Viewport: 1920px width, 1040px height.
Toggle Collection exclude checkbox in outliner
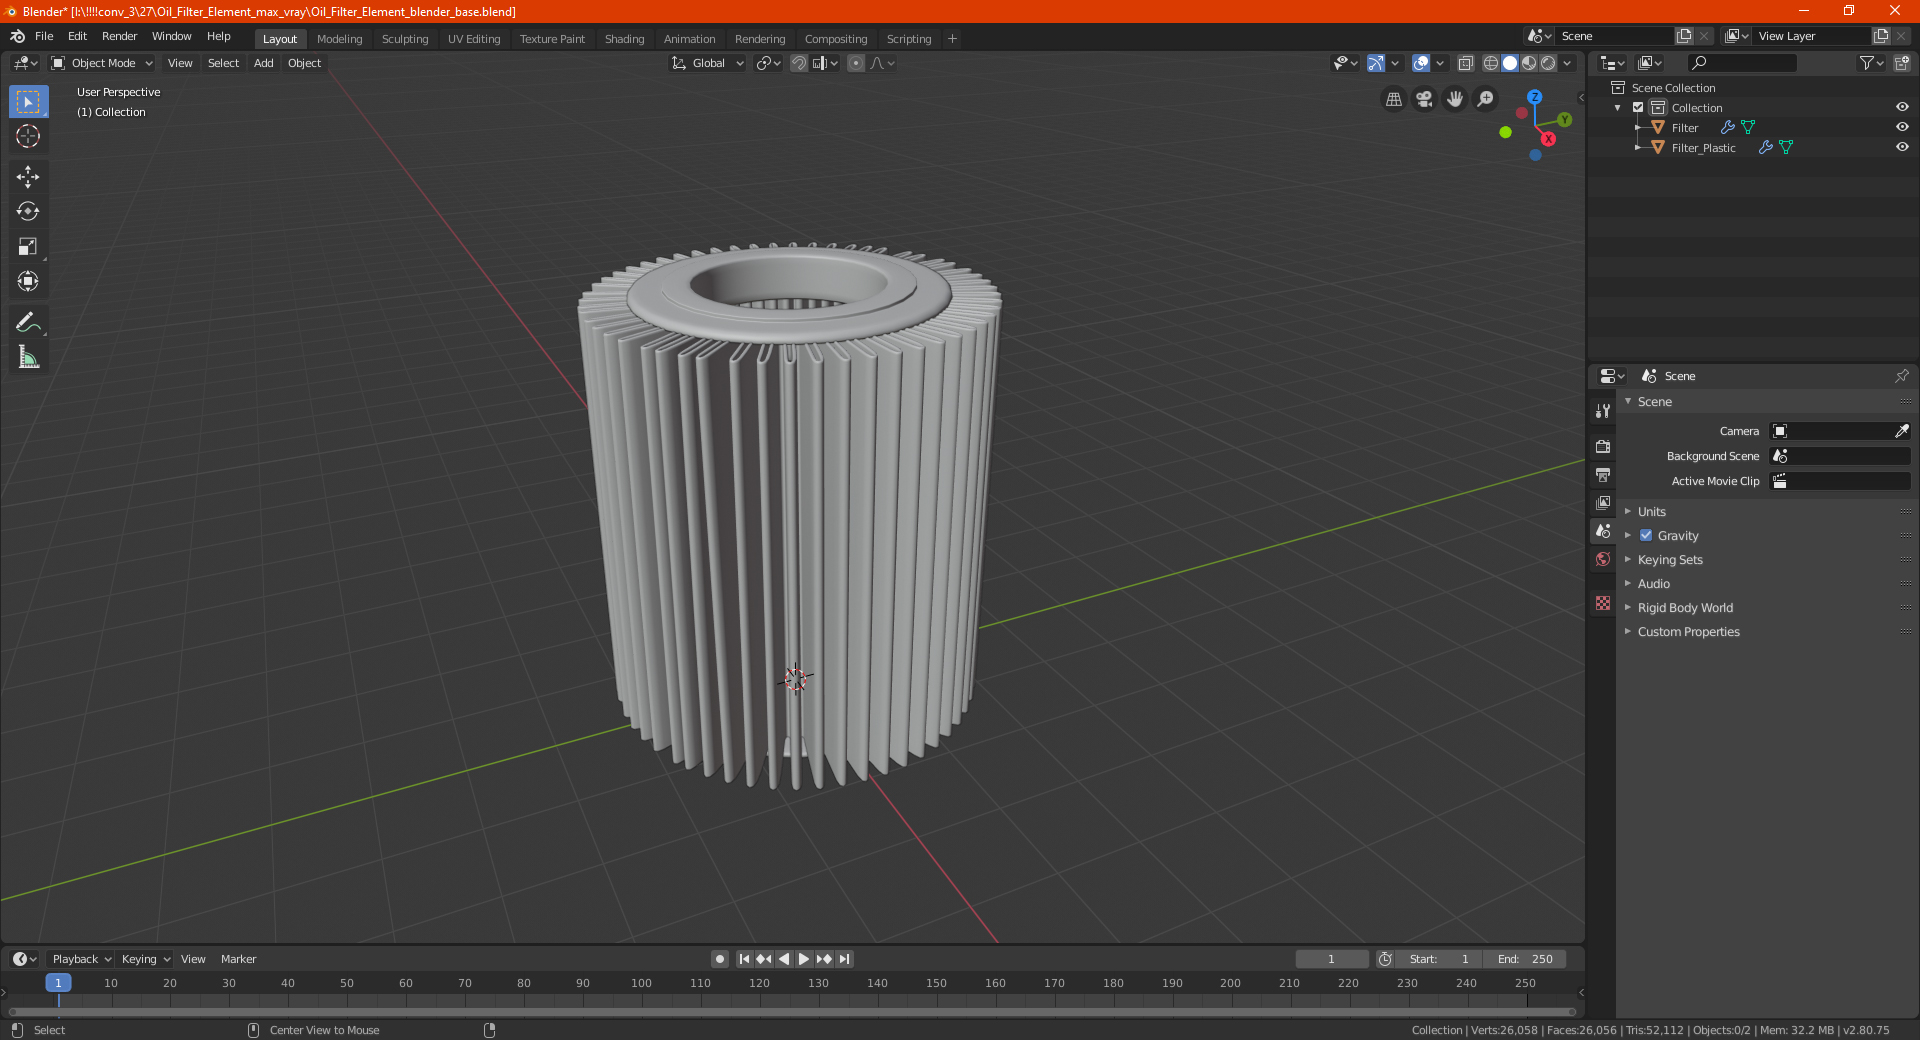tap(1638, 108)
